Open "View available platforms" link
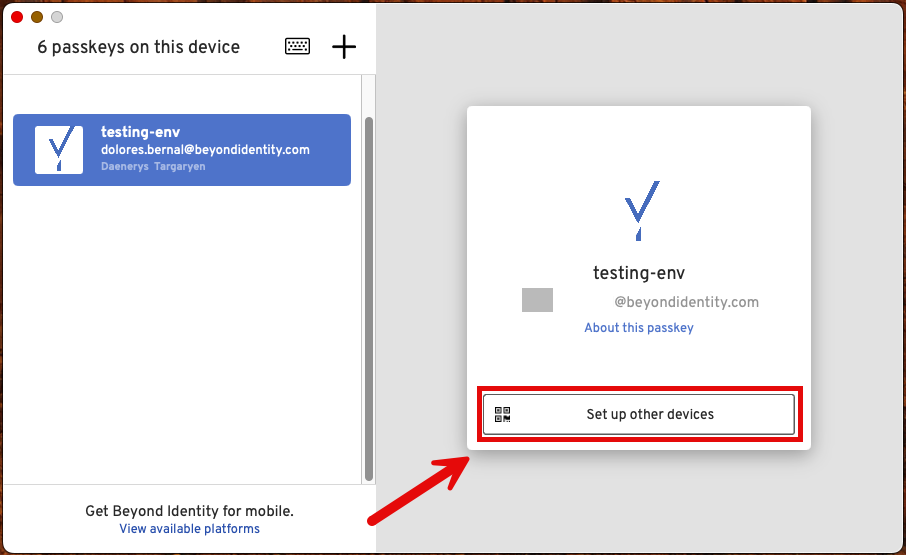The height and width of the screenshot is (555, 906). [x=189, y=529]
